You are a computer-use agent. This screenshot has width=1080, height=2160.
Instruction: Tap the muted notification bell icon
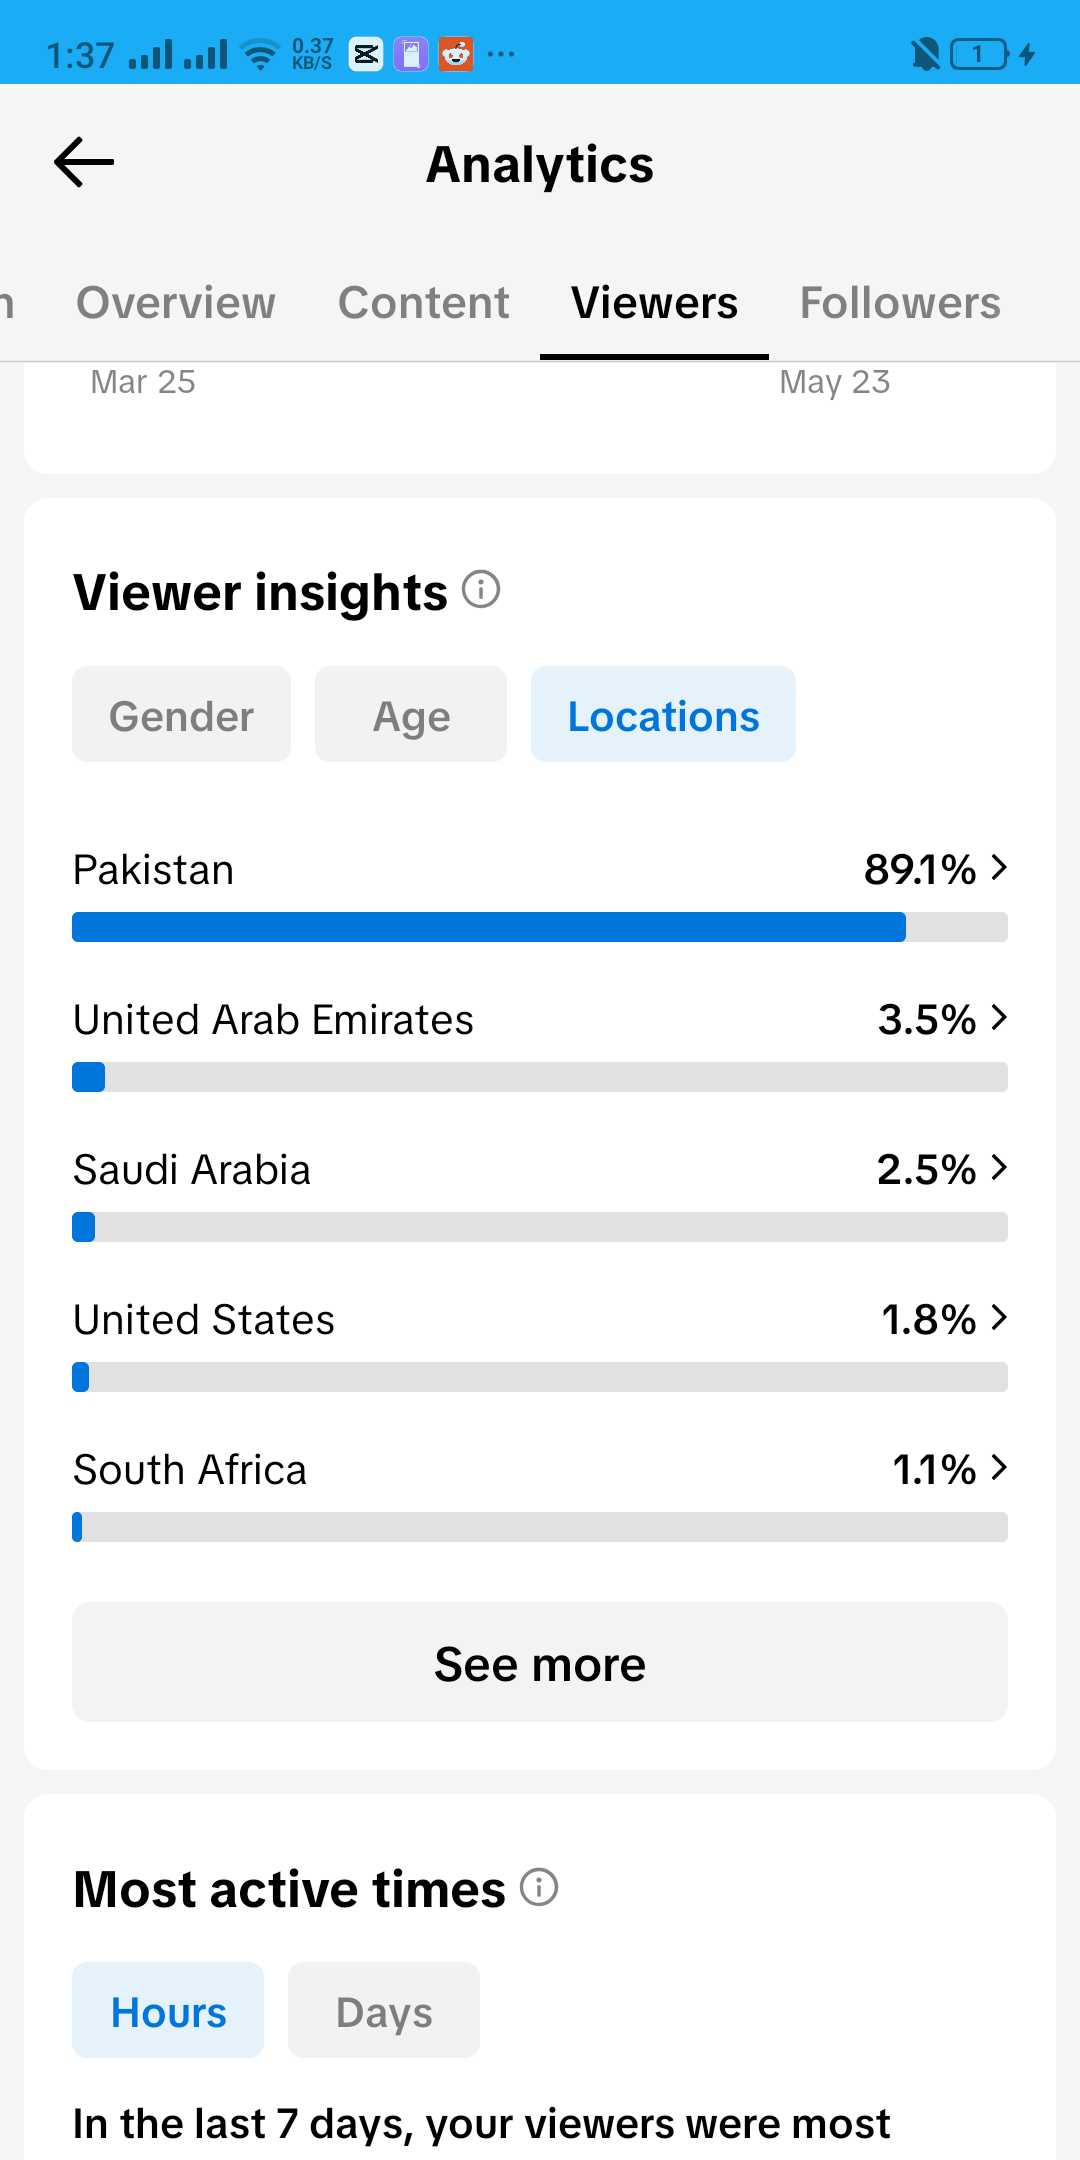click(x=926, y=54)
